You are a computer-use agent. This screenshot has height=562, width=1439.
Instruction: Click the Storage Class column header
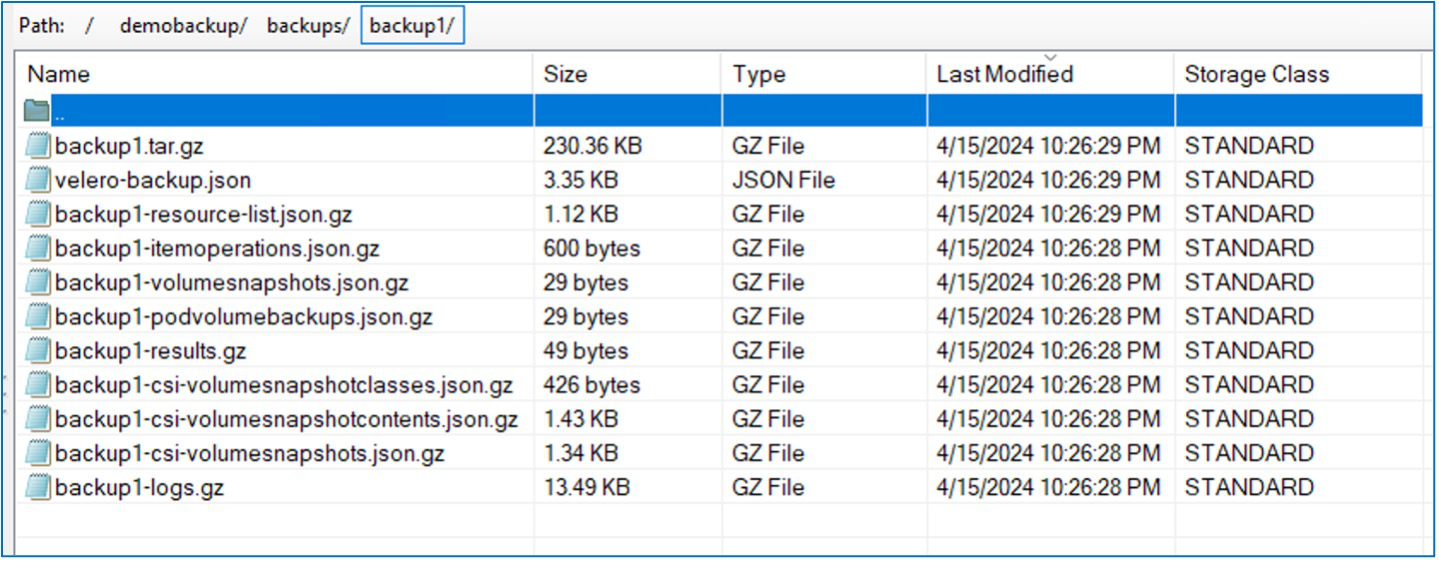coord(1256,74)
